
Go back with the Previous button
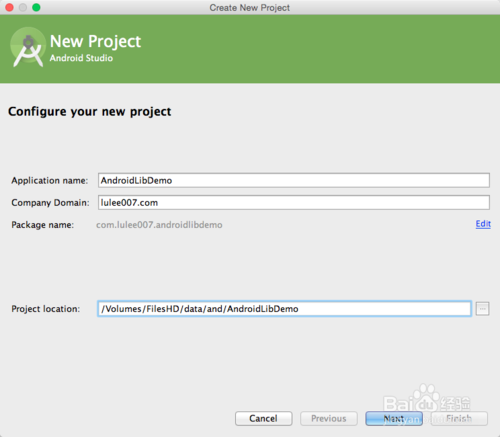pyautogui.click(x=329, y=418)
